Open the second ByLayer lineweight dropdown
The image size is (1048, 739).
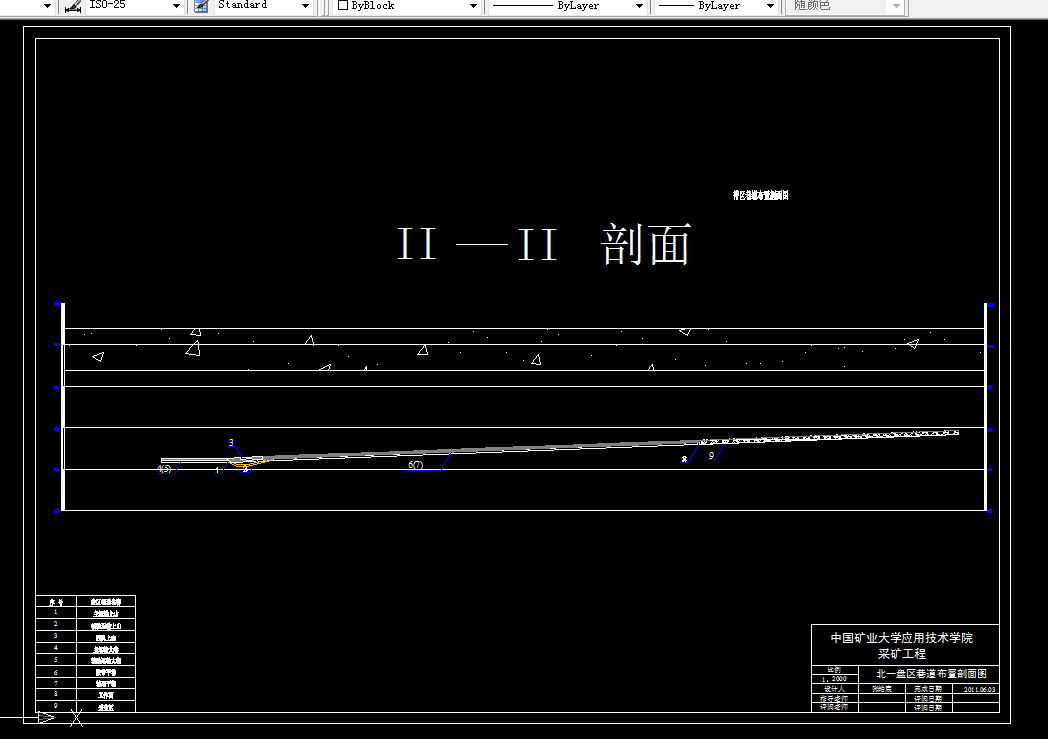click(x=770, y=6)
